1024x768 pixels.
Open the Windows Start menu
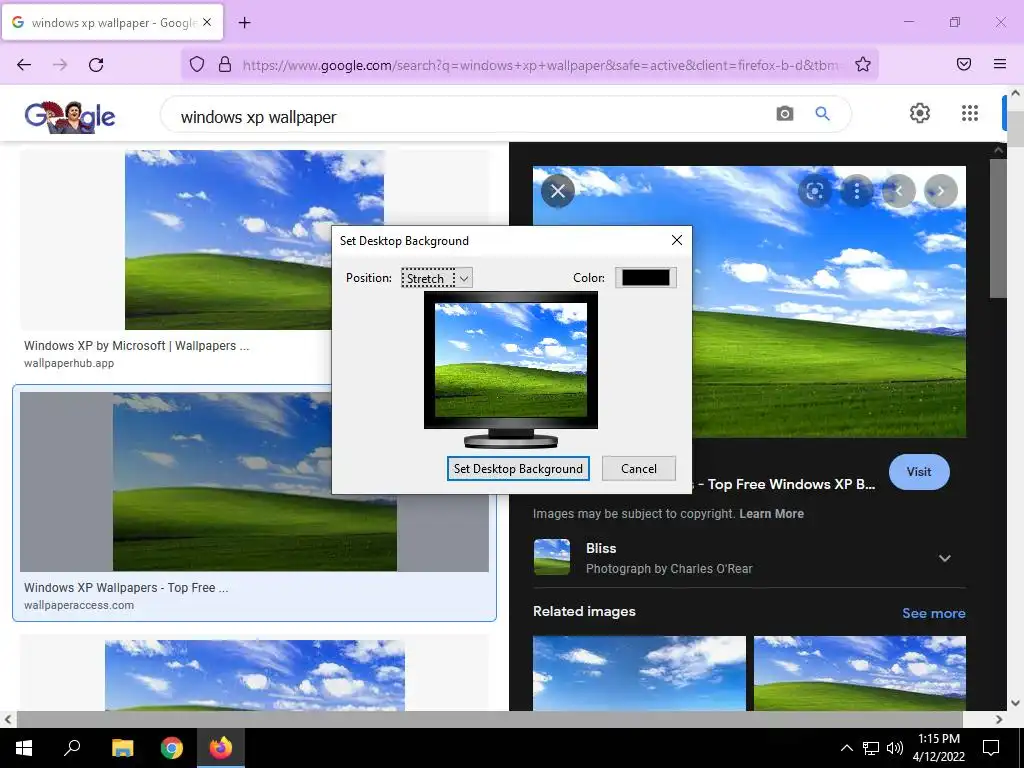pyautogui.click(x=24, y=748)
